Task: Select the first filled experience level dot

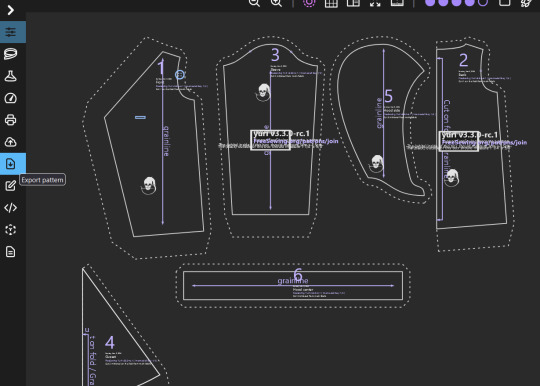Action: click(430, 3)
